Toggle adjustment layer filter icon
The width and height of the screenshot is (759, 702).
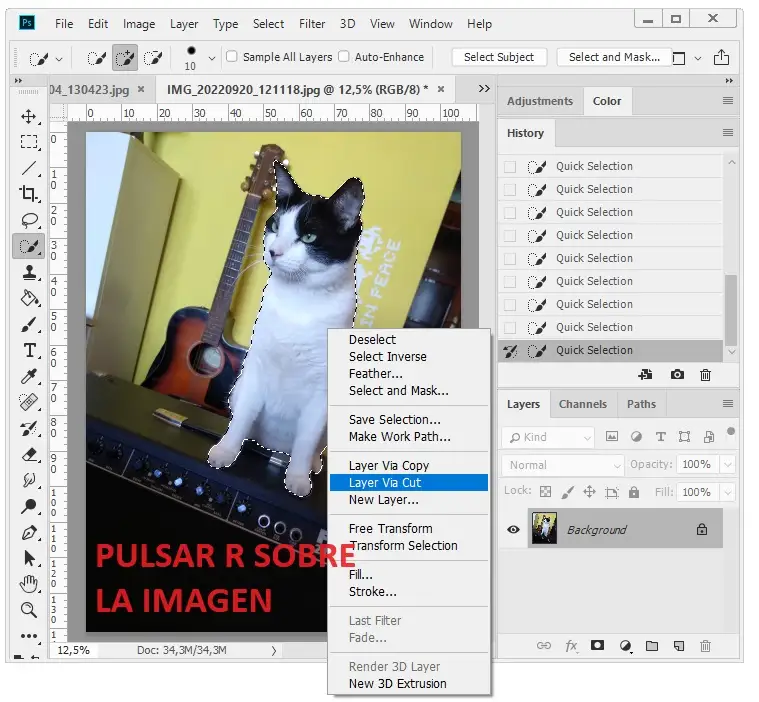pos(636,437)
